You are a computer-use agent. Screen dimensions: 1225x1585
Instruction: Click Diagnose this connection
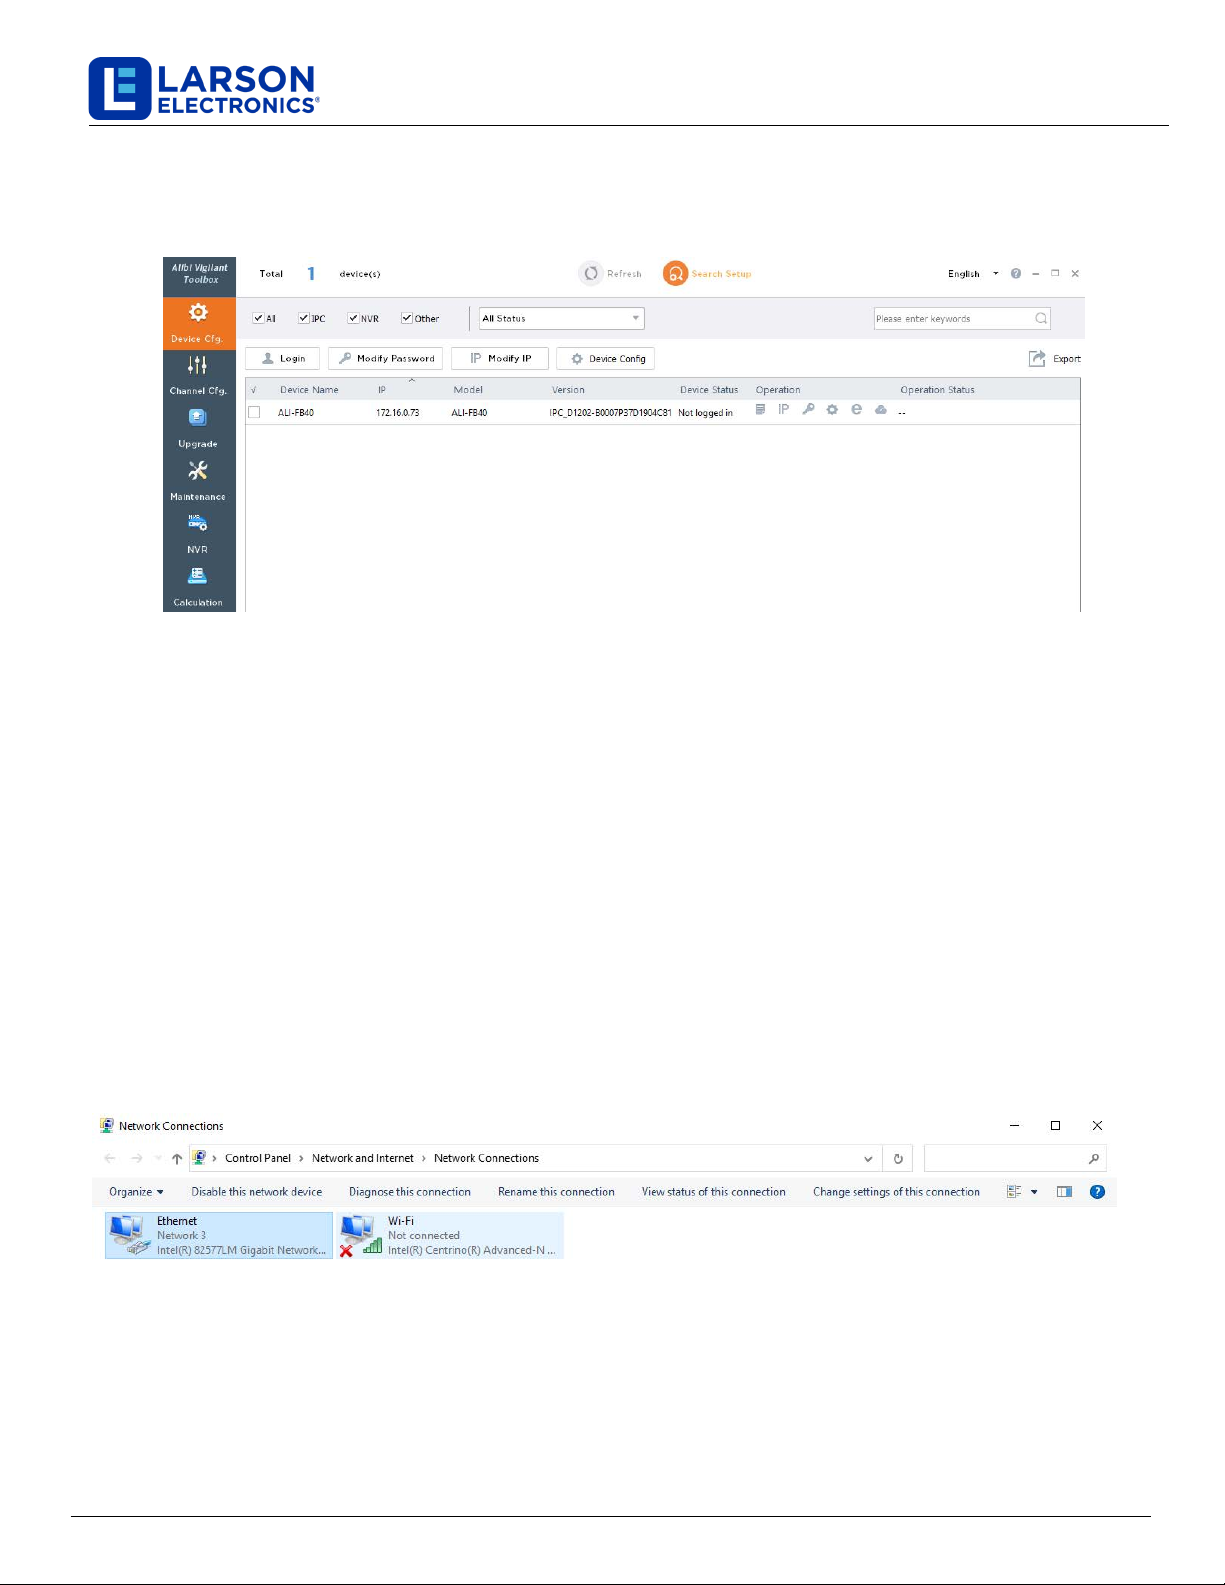pos(409,1192)
